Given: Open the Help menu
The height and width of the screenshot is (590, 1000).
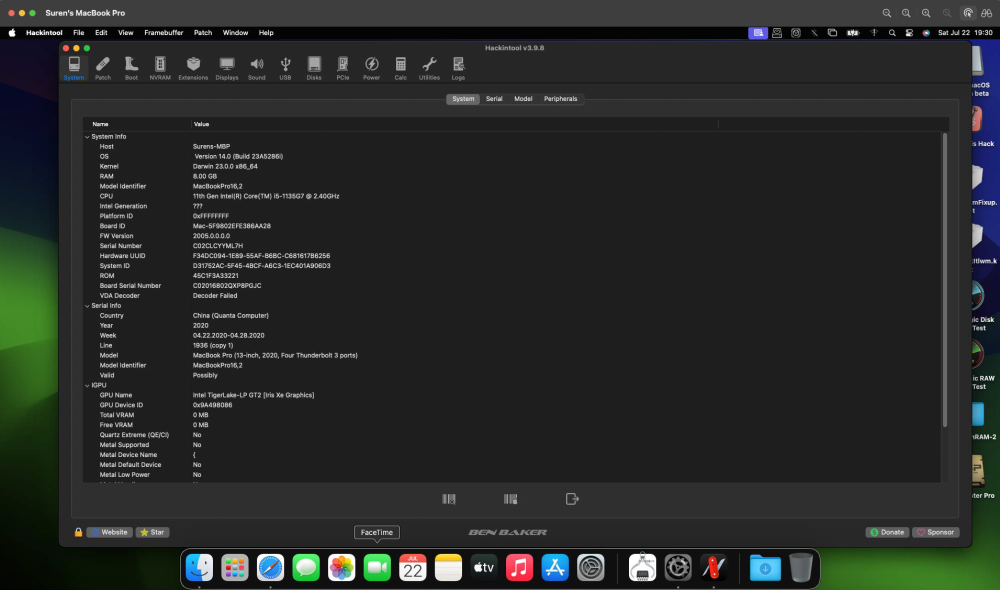Looking at the screenshot, I should click(266, 33).
